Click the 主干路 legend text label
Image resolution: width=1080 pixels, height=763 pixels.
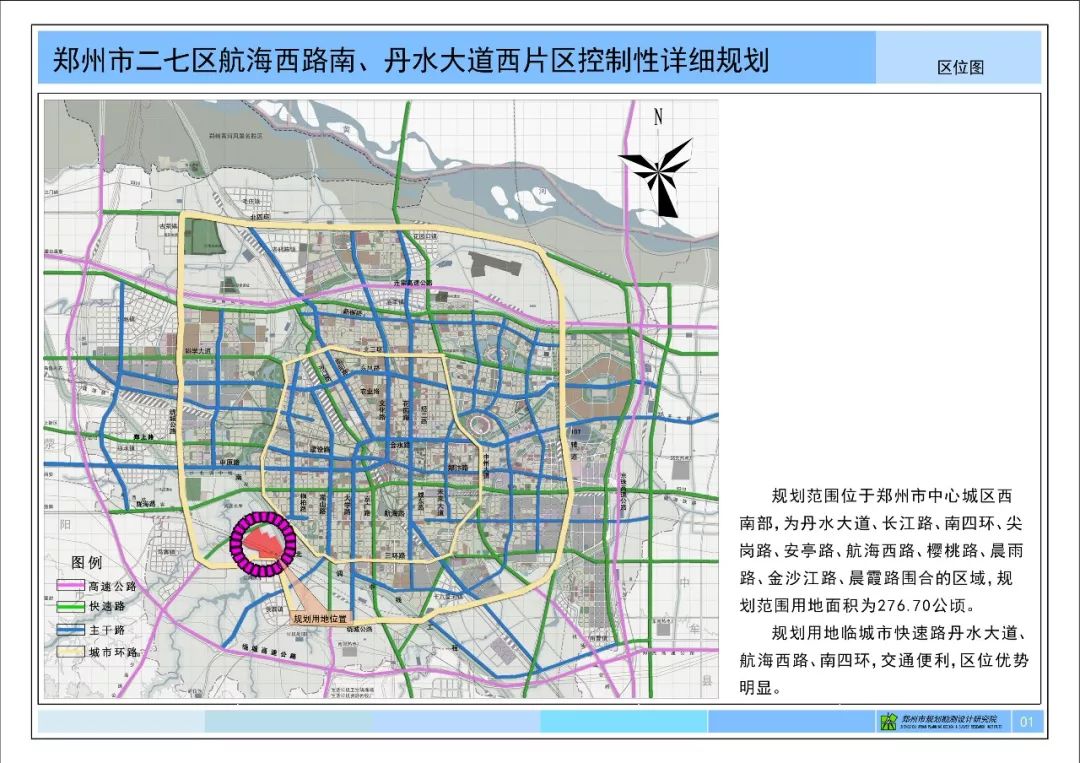(x=106, y=631)
